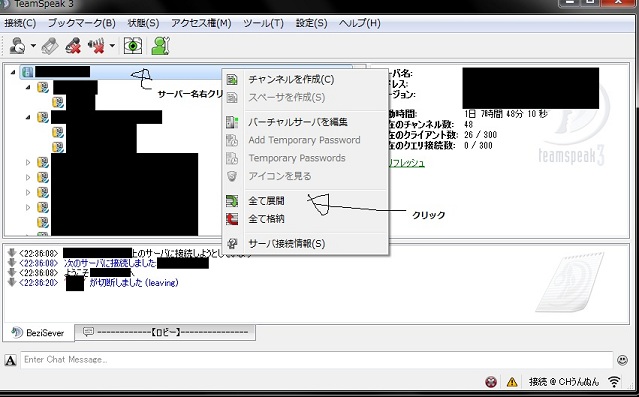Viewport: 639px width, 397px height.
Task: Open the mute icon dropdown arrow
Action: (x=112, y=46)
